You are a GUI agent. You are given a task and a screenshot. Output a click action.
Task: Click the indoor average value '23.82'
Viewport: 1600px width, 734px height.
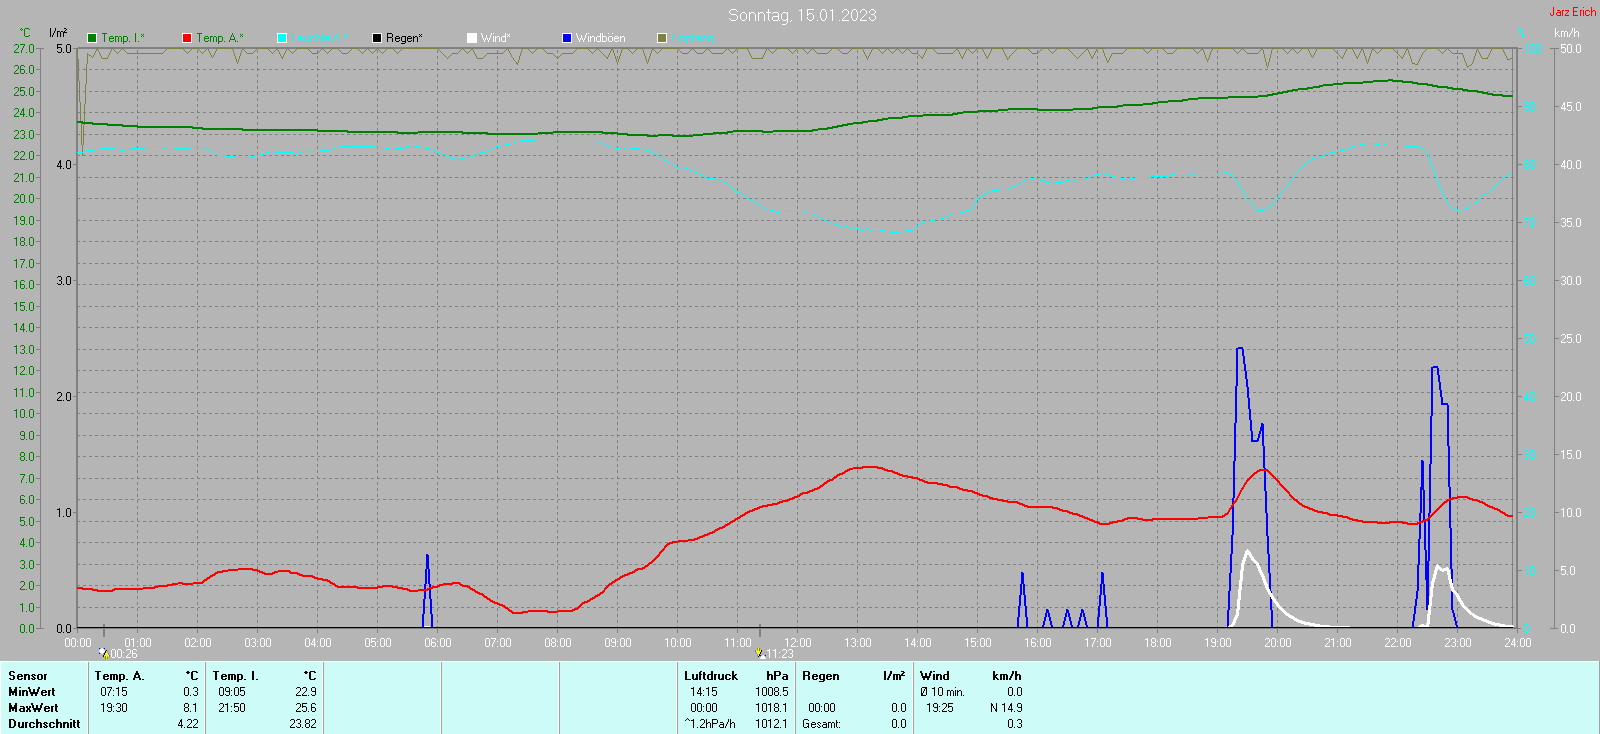(303, 724)
